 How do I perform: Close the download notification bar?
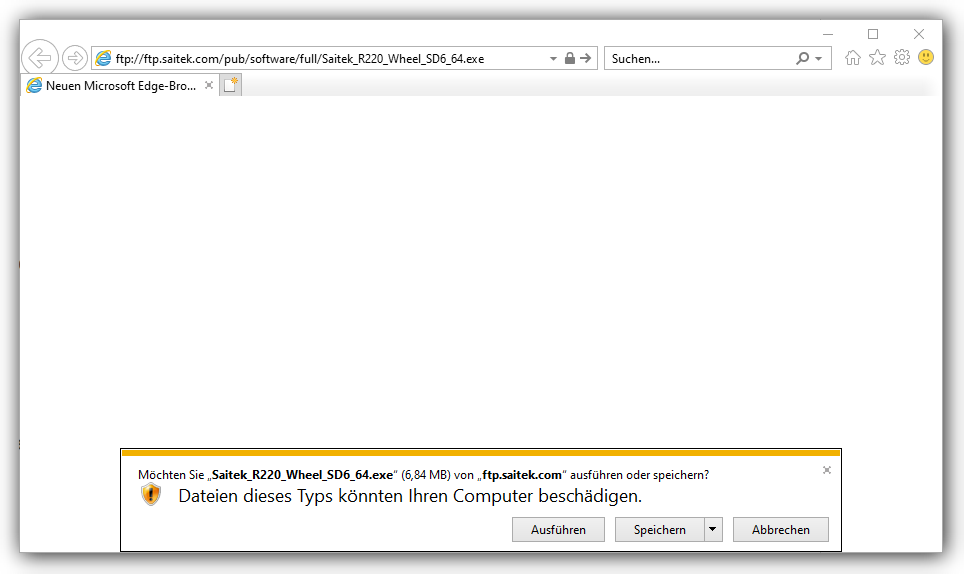pyautogui.click(x=827, y=470)
